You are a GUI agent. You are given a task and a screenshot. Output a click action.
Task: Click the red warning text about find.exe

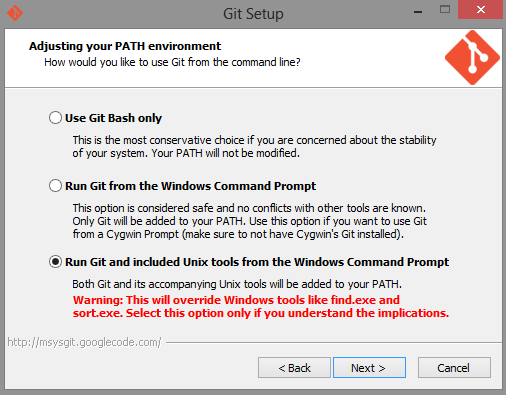261,306
